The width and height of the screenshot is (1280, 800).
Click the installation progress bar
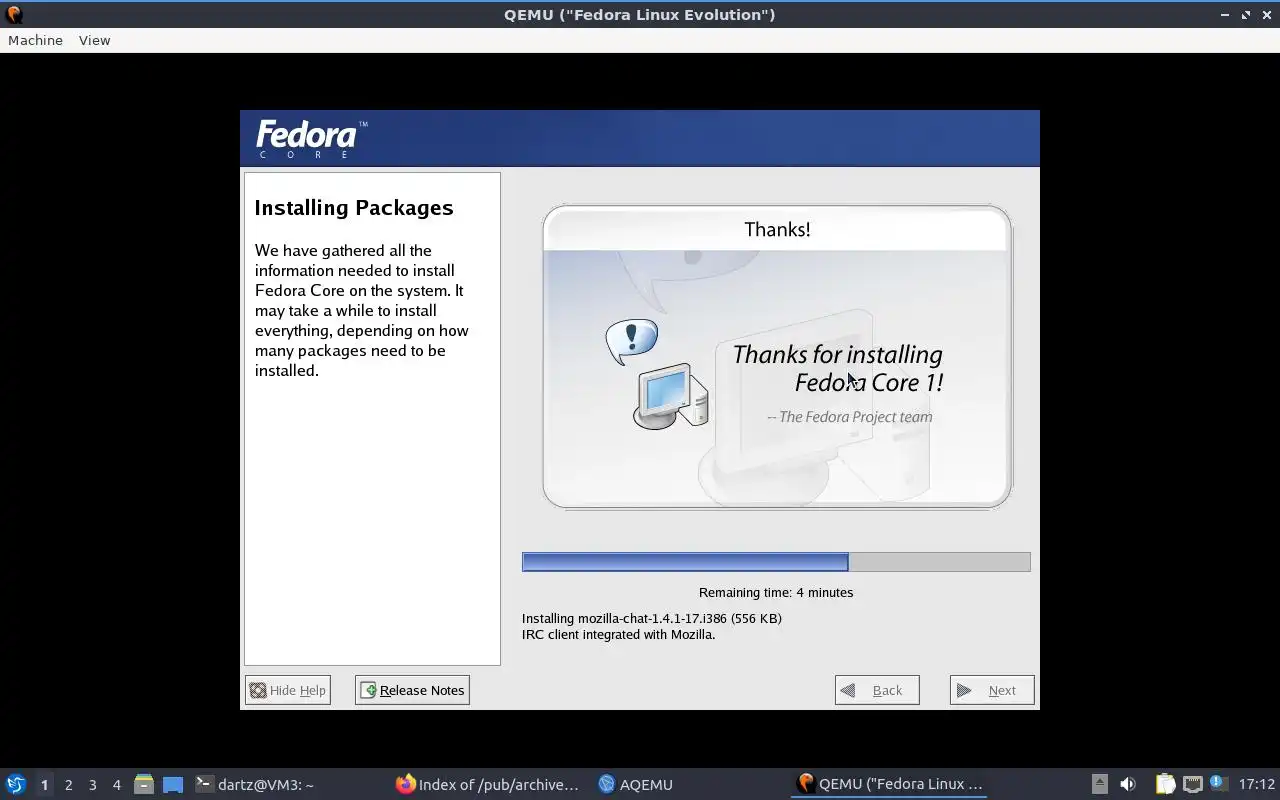pos(776,562)
